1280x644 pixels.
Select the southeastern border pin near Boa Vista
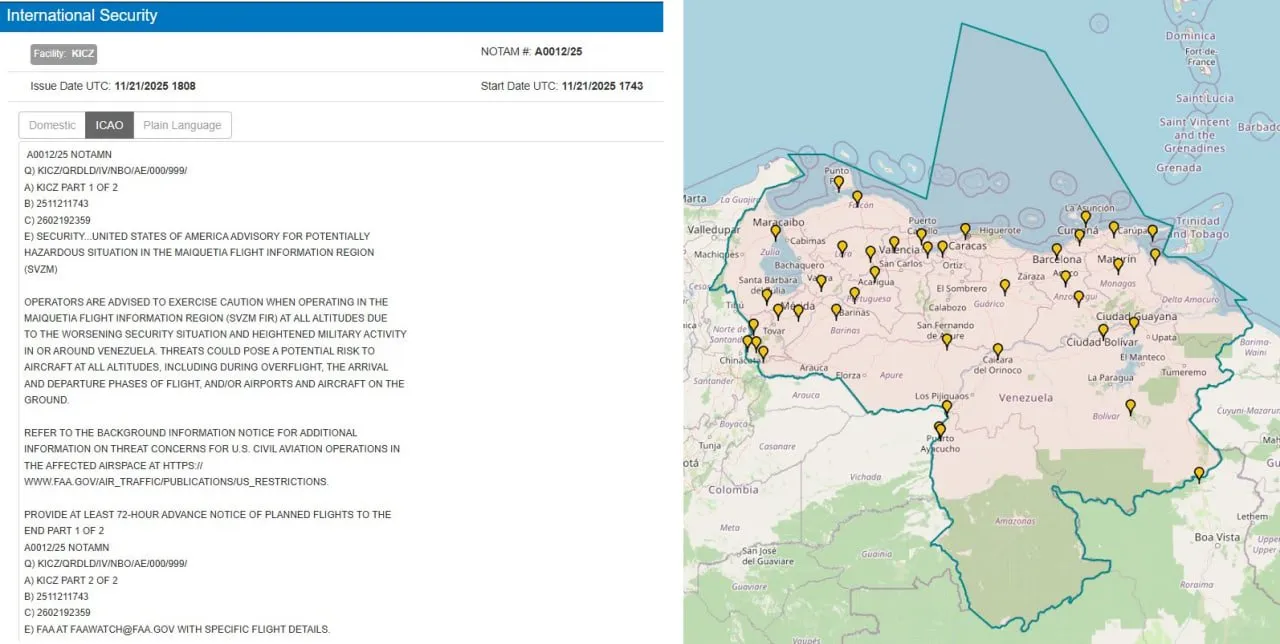pyautogui.click(x=1198, y=473)
